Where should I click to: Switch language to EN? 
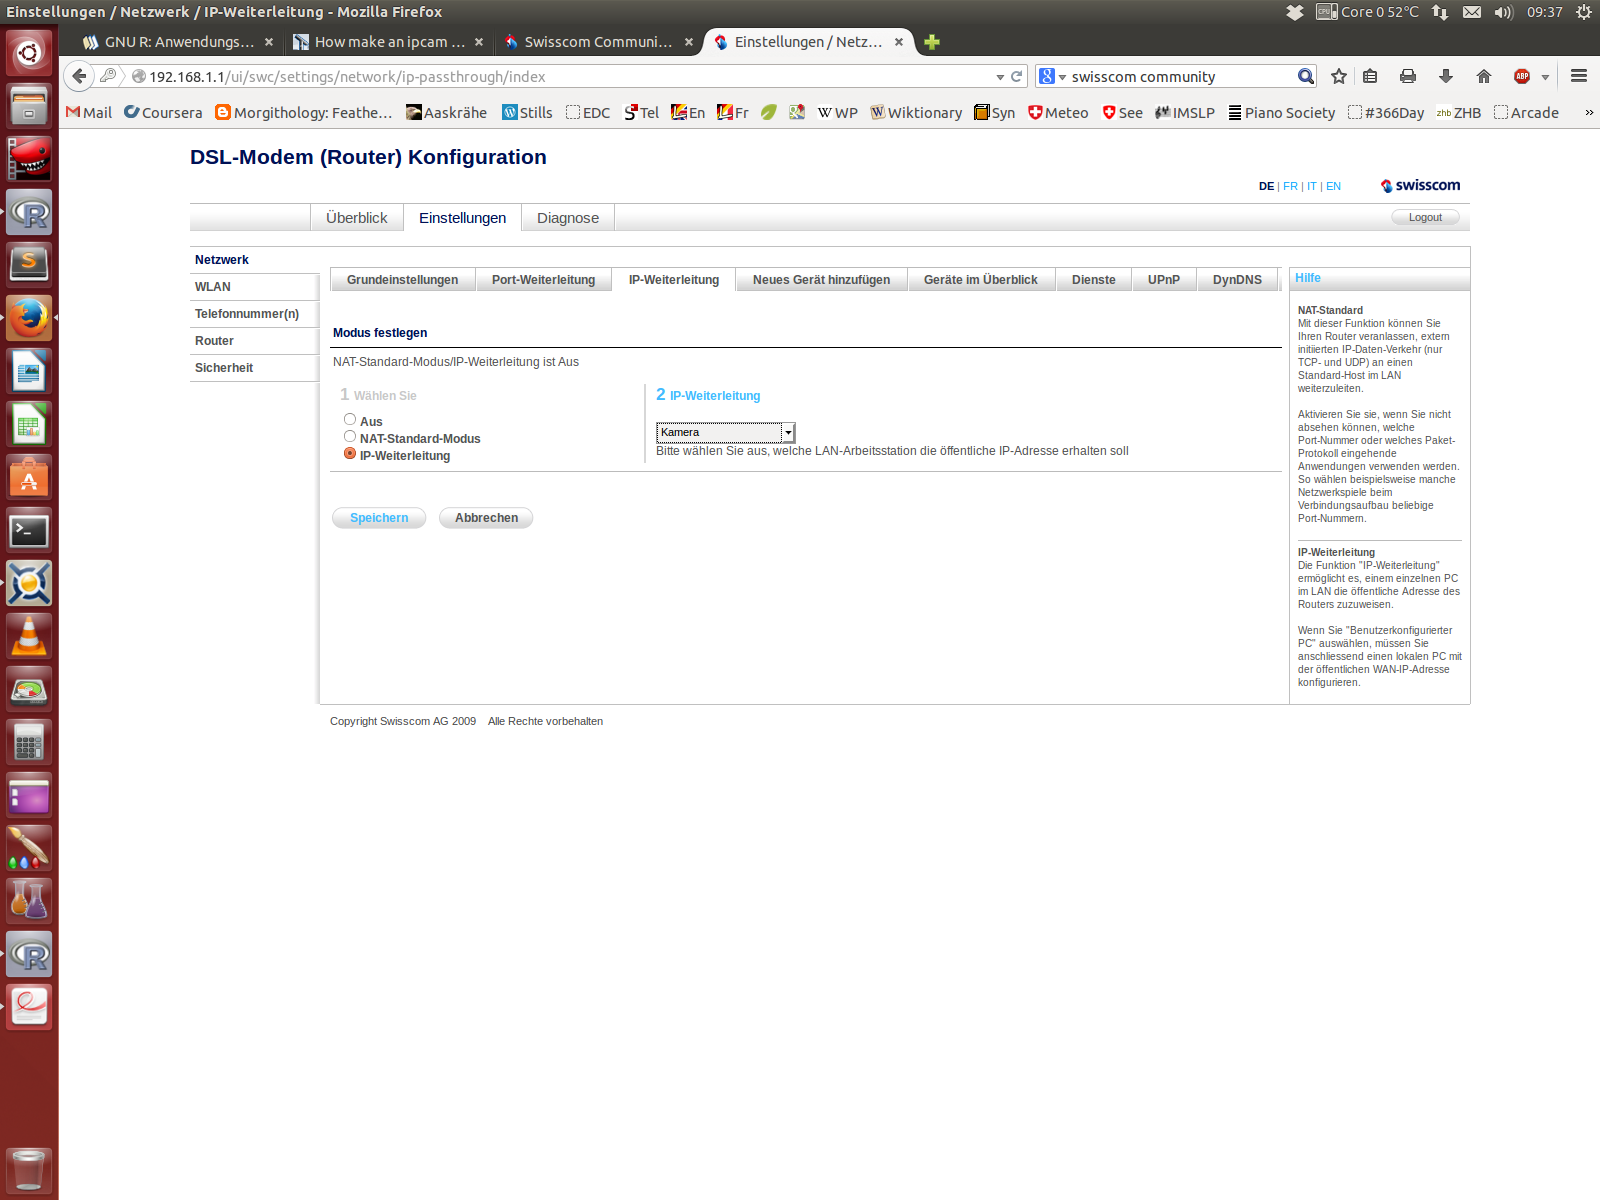[x=1333, y=186]
